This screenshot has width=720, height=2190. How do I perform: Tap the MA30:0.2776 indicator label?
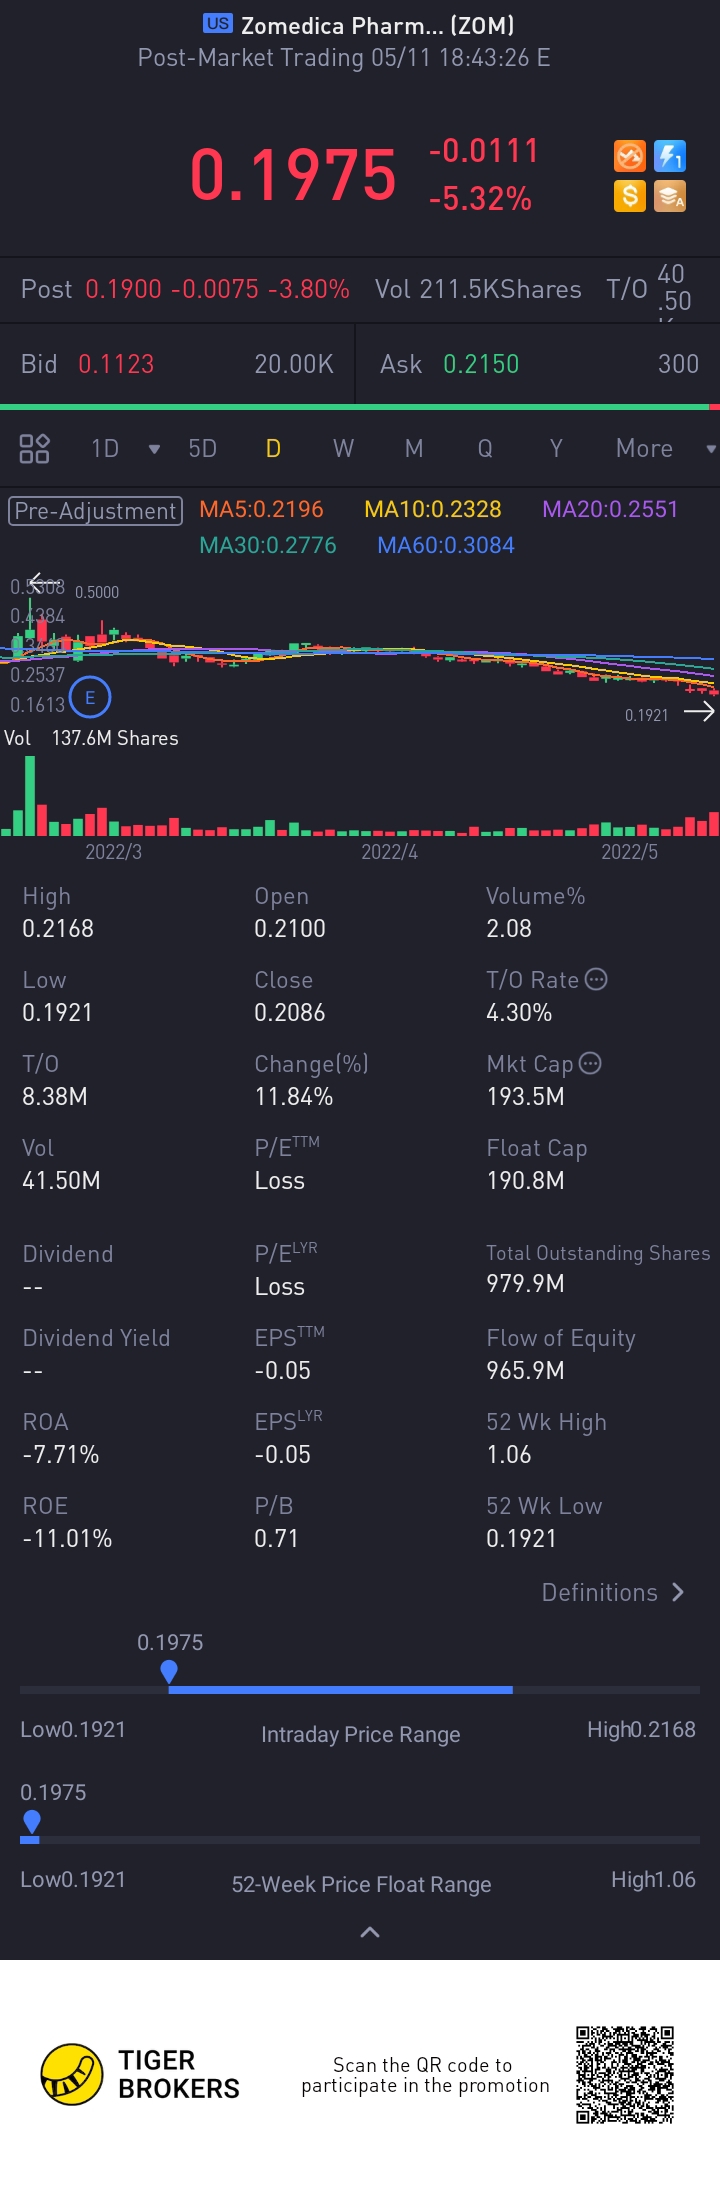pyautogui.click(x=268, y=545)
